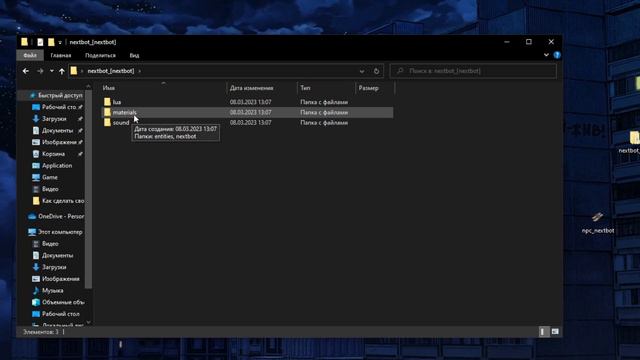Expand the ribbon with the chevron
The image size is (640, 360).
546,55
